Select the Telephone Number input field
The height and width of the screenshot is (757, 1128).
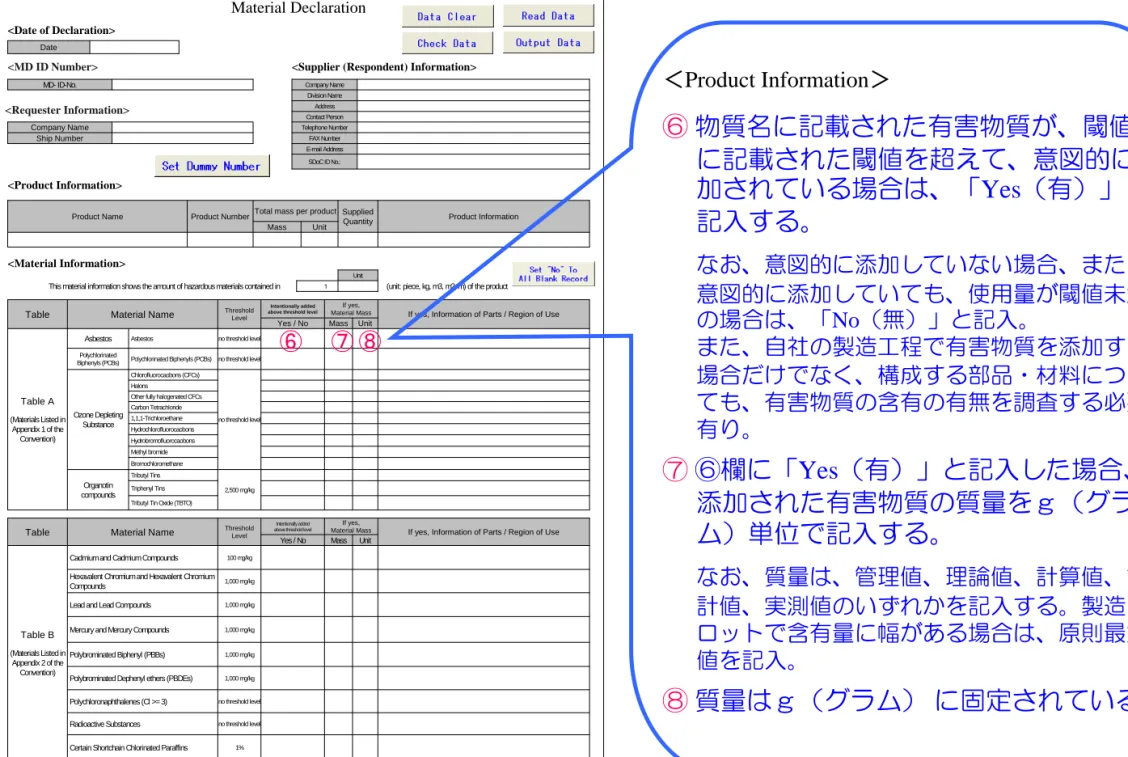[x=473, y=128]
